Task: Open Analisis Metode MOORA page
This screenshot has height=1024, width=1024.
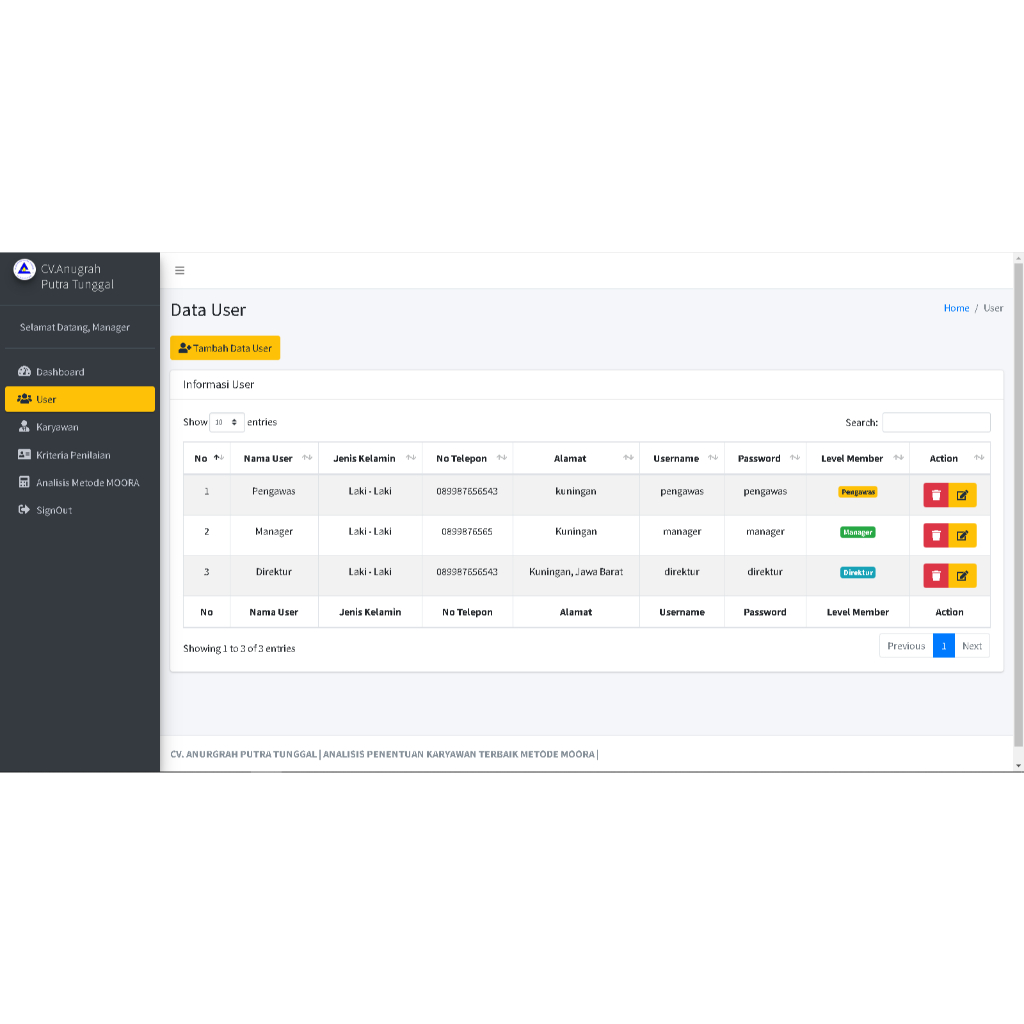Action: (x=80, y=483)
